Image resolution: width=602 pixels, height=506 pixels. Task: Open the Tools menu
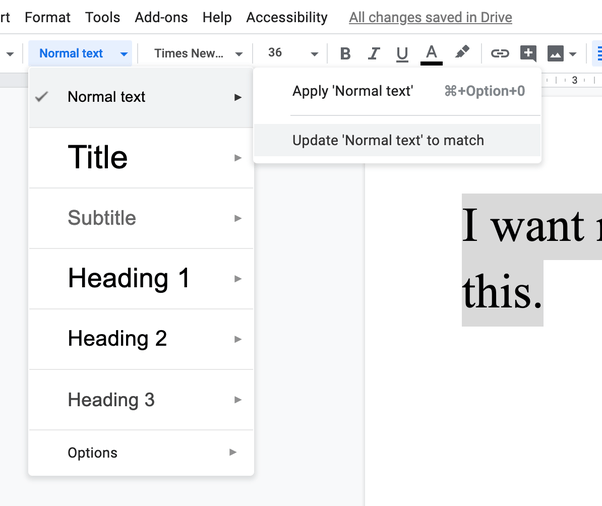[103, 17]
